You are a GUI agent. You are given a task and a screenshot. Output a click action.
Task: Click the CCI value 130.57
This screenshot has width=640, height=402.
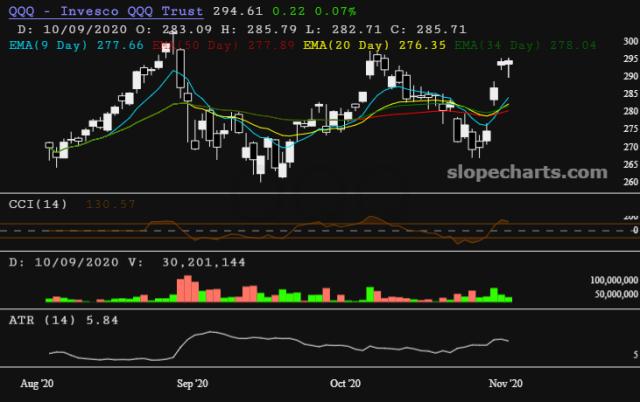(110, 204)
